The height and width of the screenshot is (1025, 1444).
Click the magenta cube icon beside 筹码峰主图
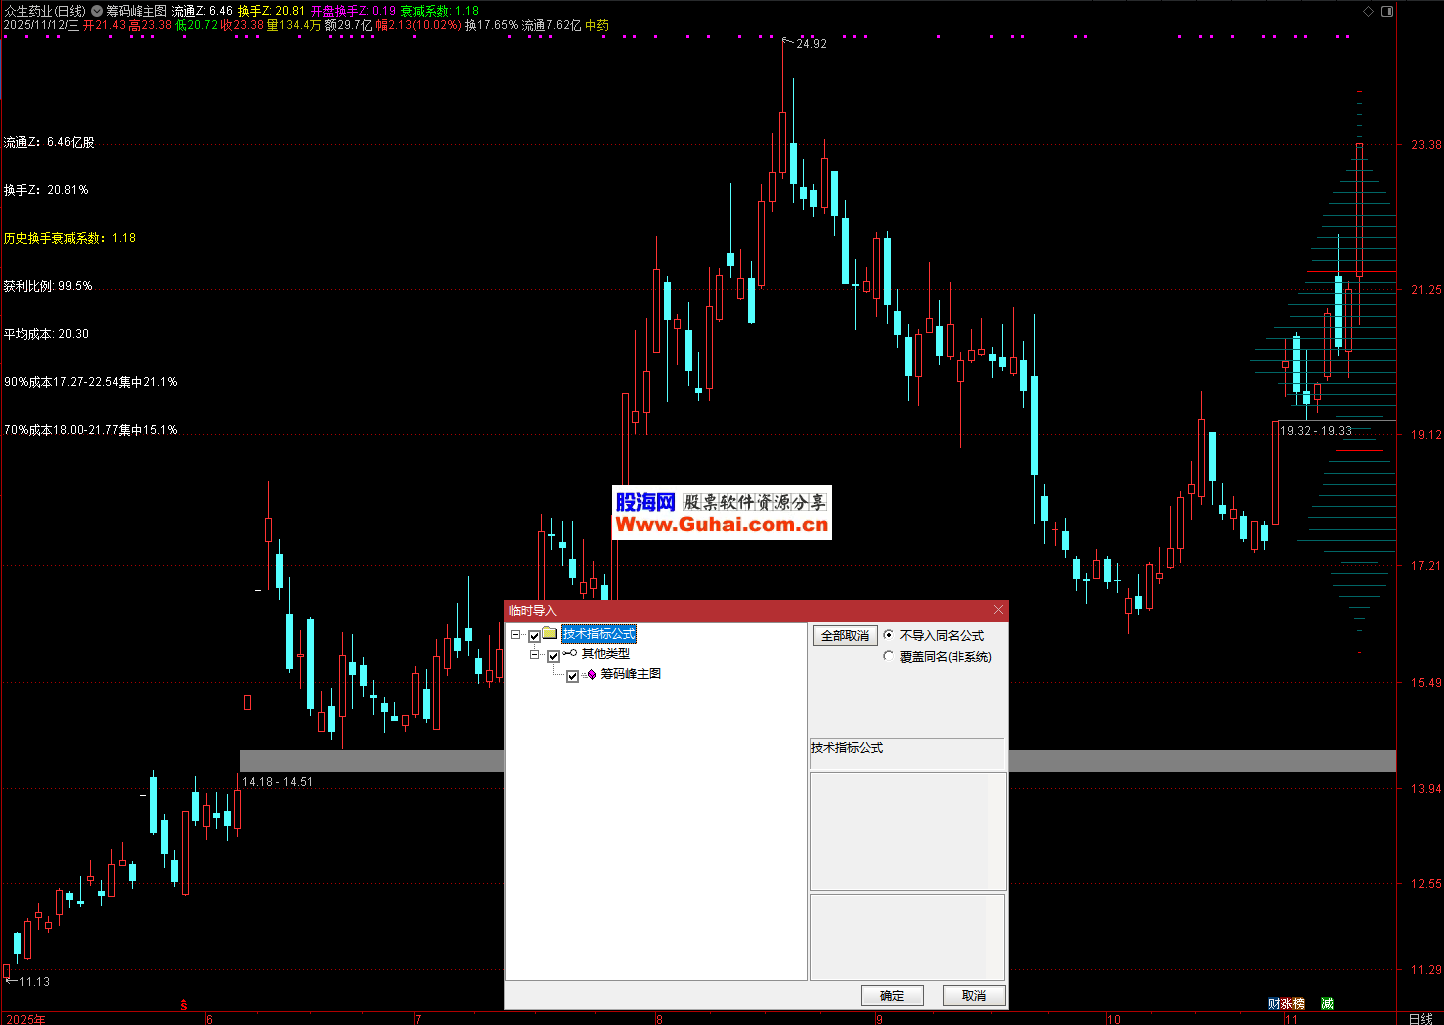coord(590,674)
